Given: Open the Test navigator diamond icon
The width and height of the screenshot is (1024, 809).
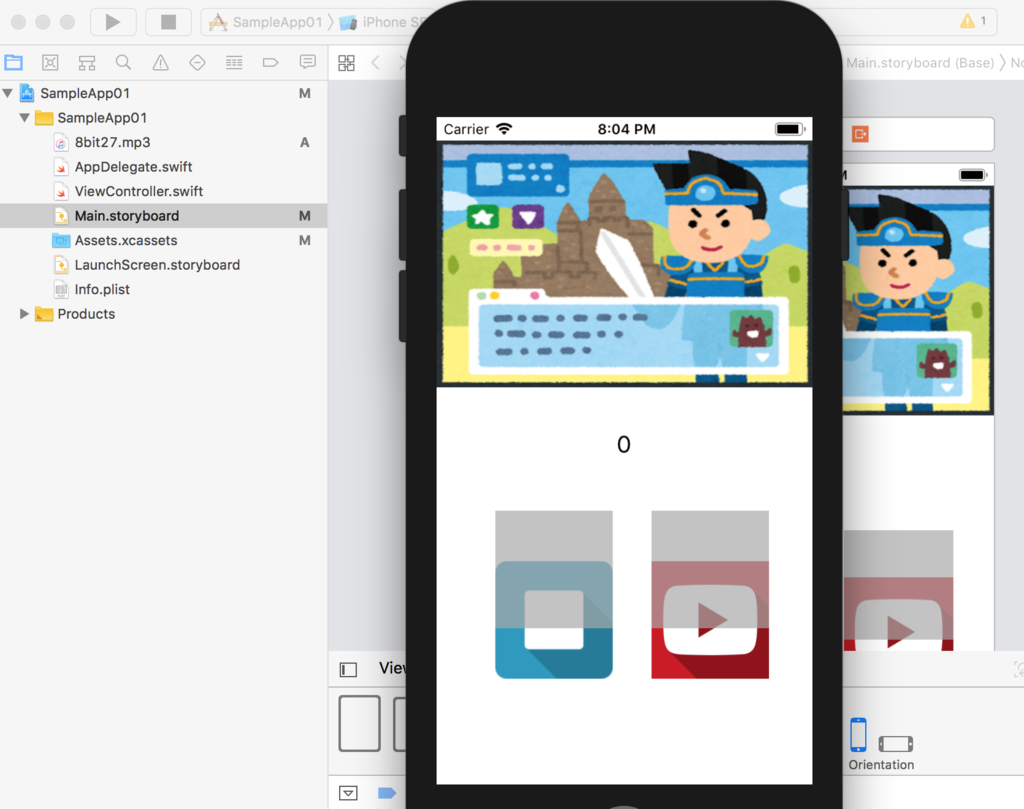Looking at the screenshot, I should [197, 63].
